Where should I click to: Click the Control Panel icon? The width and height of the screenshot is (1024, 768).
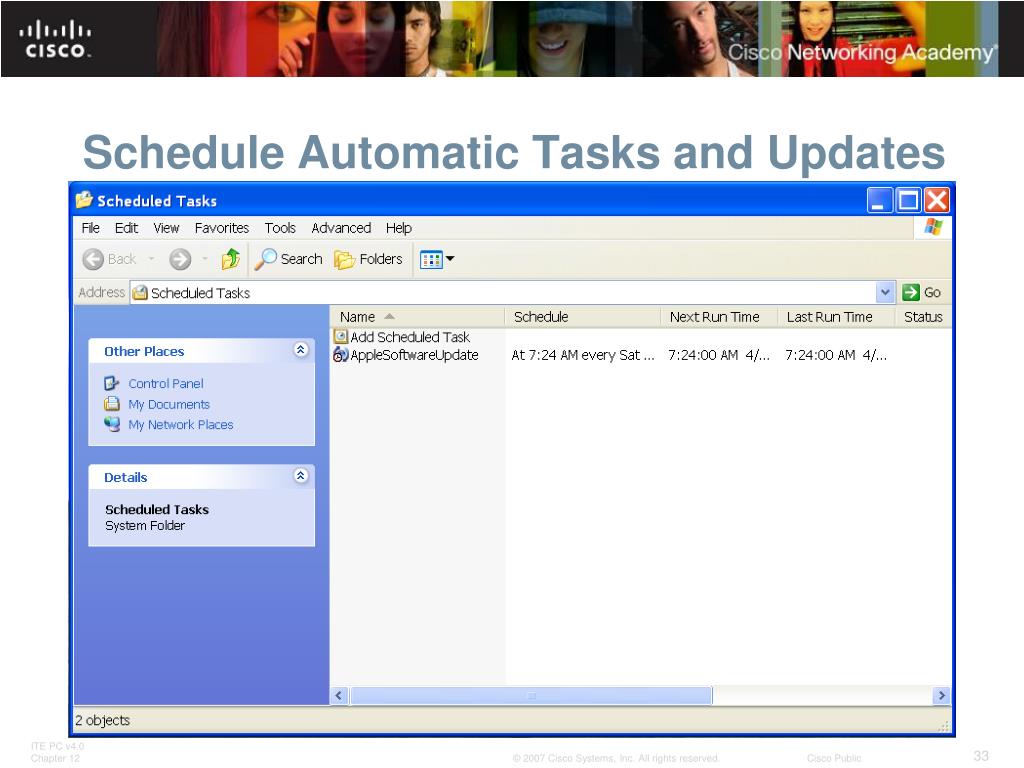[x=112, y=384]
